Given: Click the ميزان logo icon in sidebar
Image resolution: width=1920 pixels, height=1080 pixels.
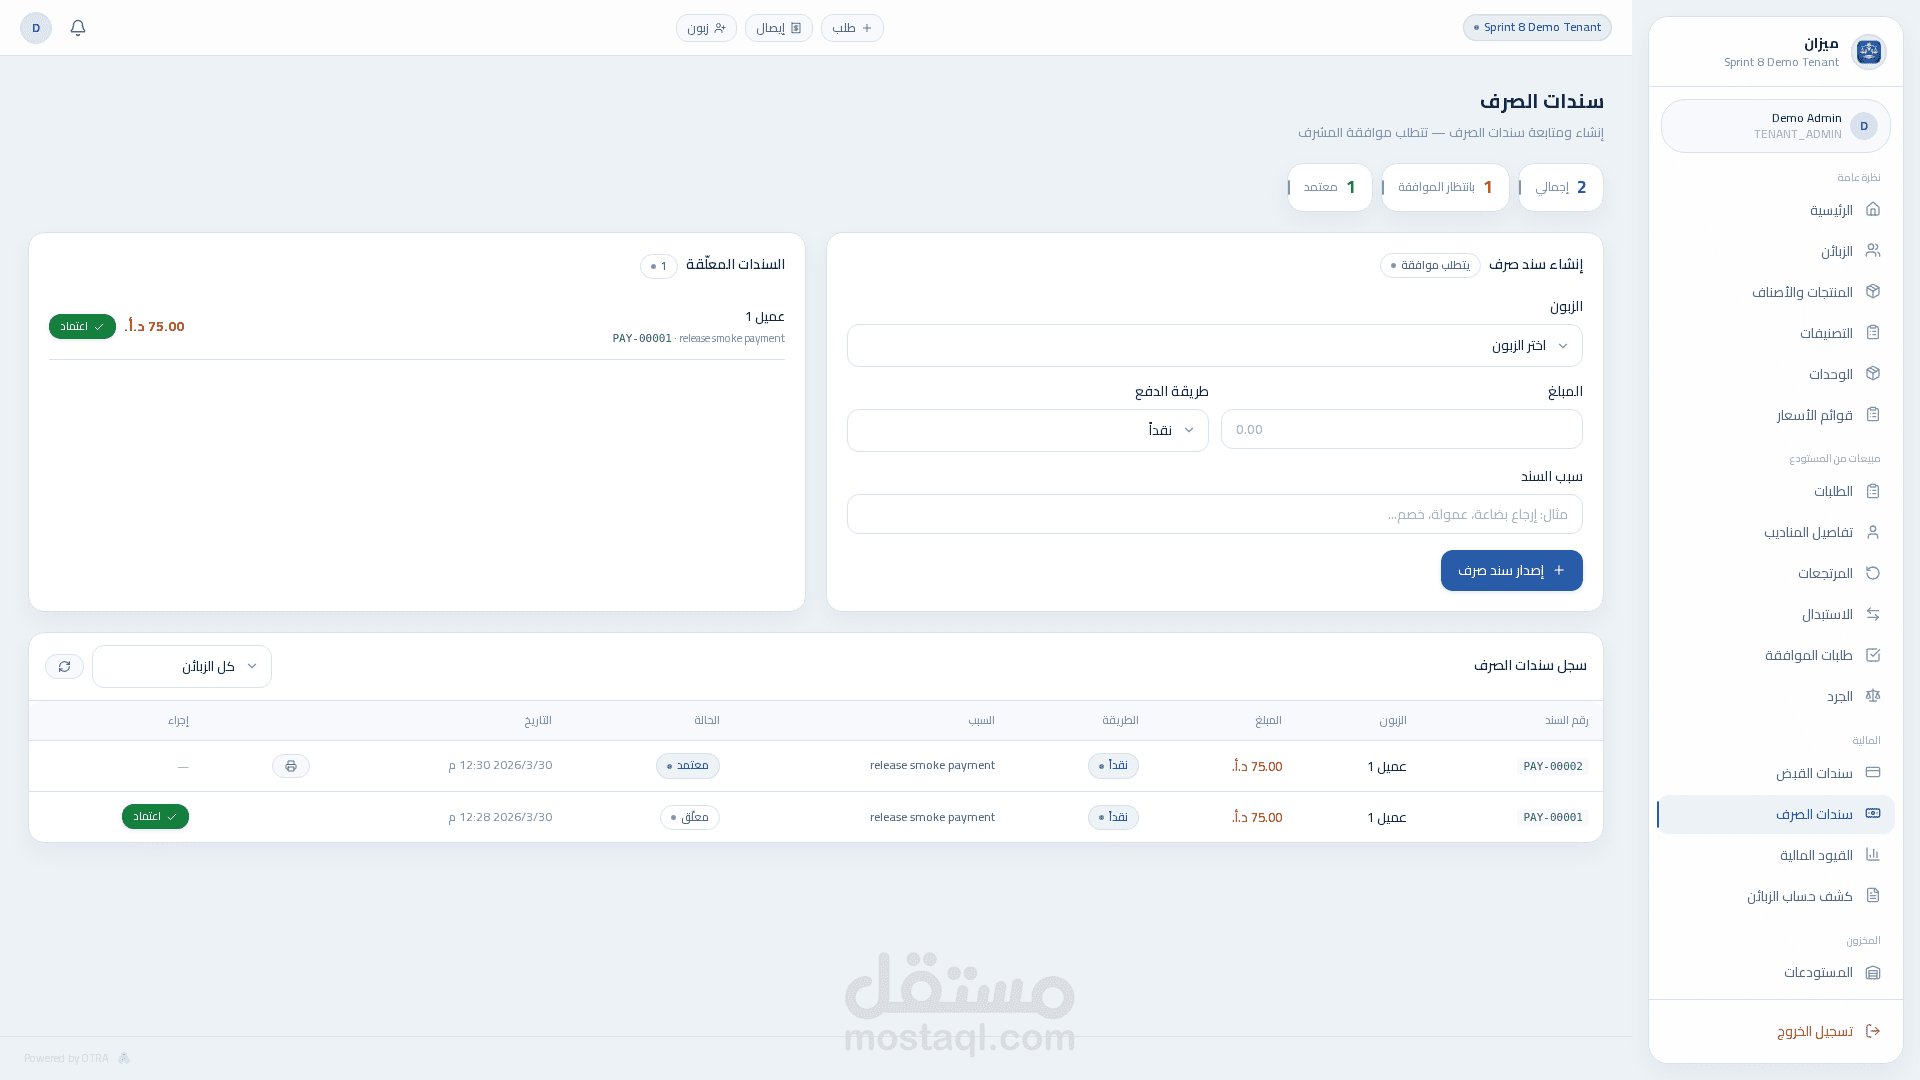Looking at the screenshot, I should point(1868,52).
